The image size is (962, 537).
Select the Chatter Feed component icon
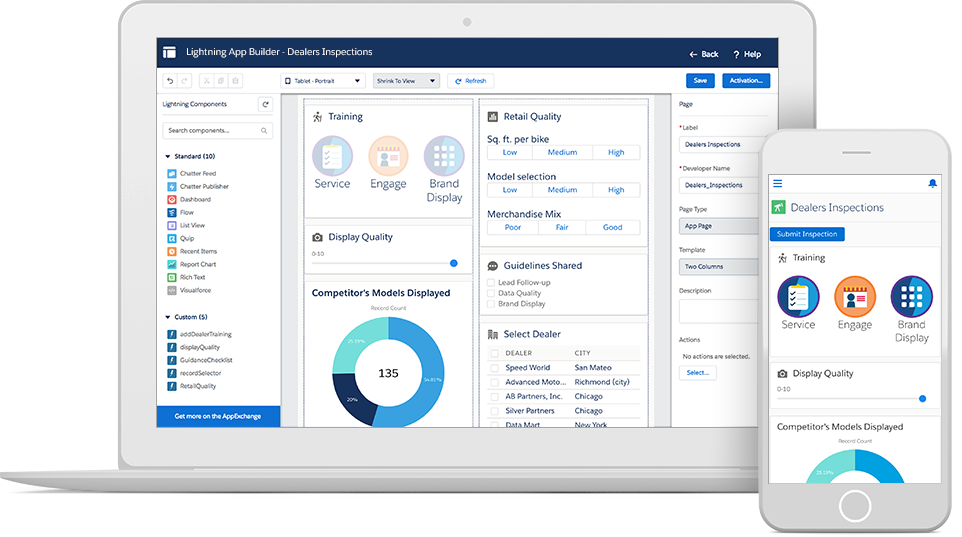(x=172, y=174)
